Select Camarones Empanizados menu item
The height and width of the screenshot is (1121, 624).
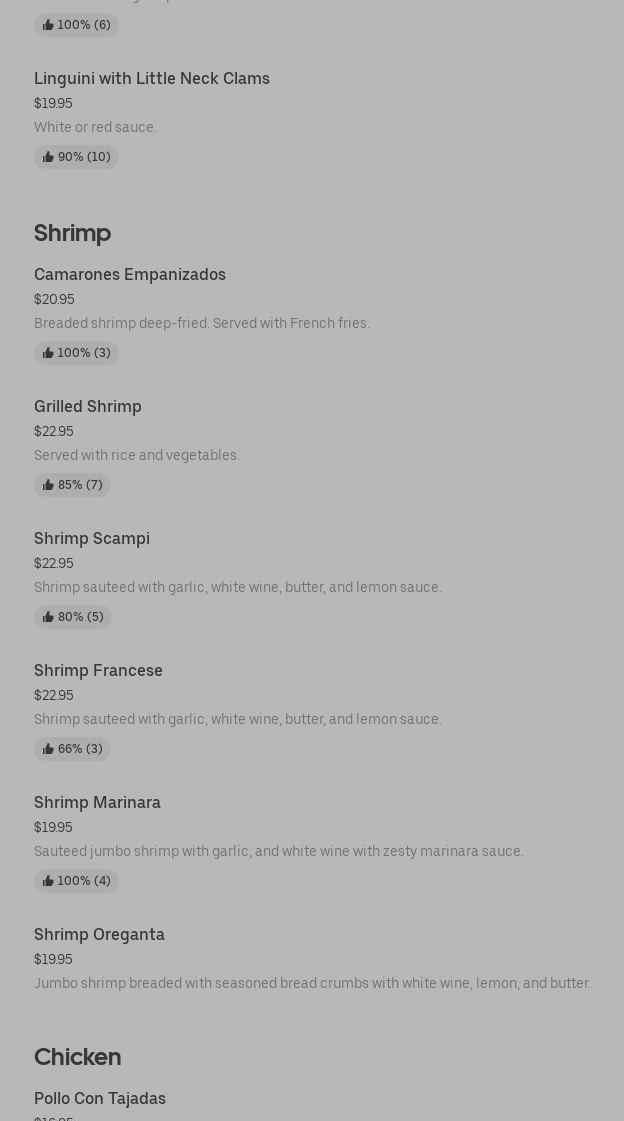point(130,274)
